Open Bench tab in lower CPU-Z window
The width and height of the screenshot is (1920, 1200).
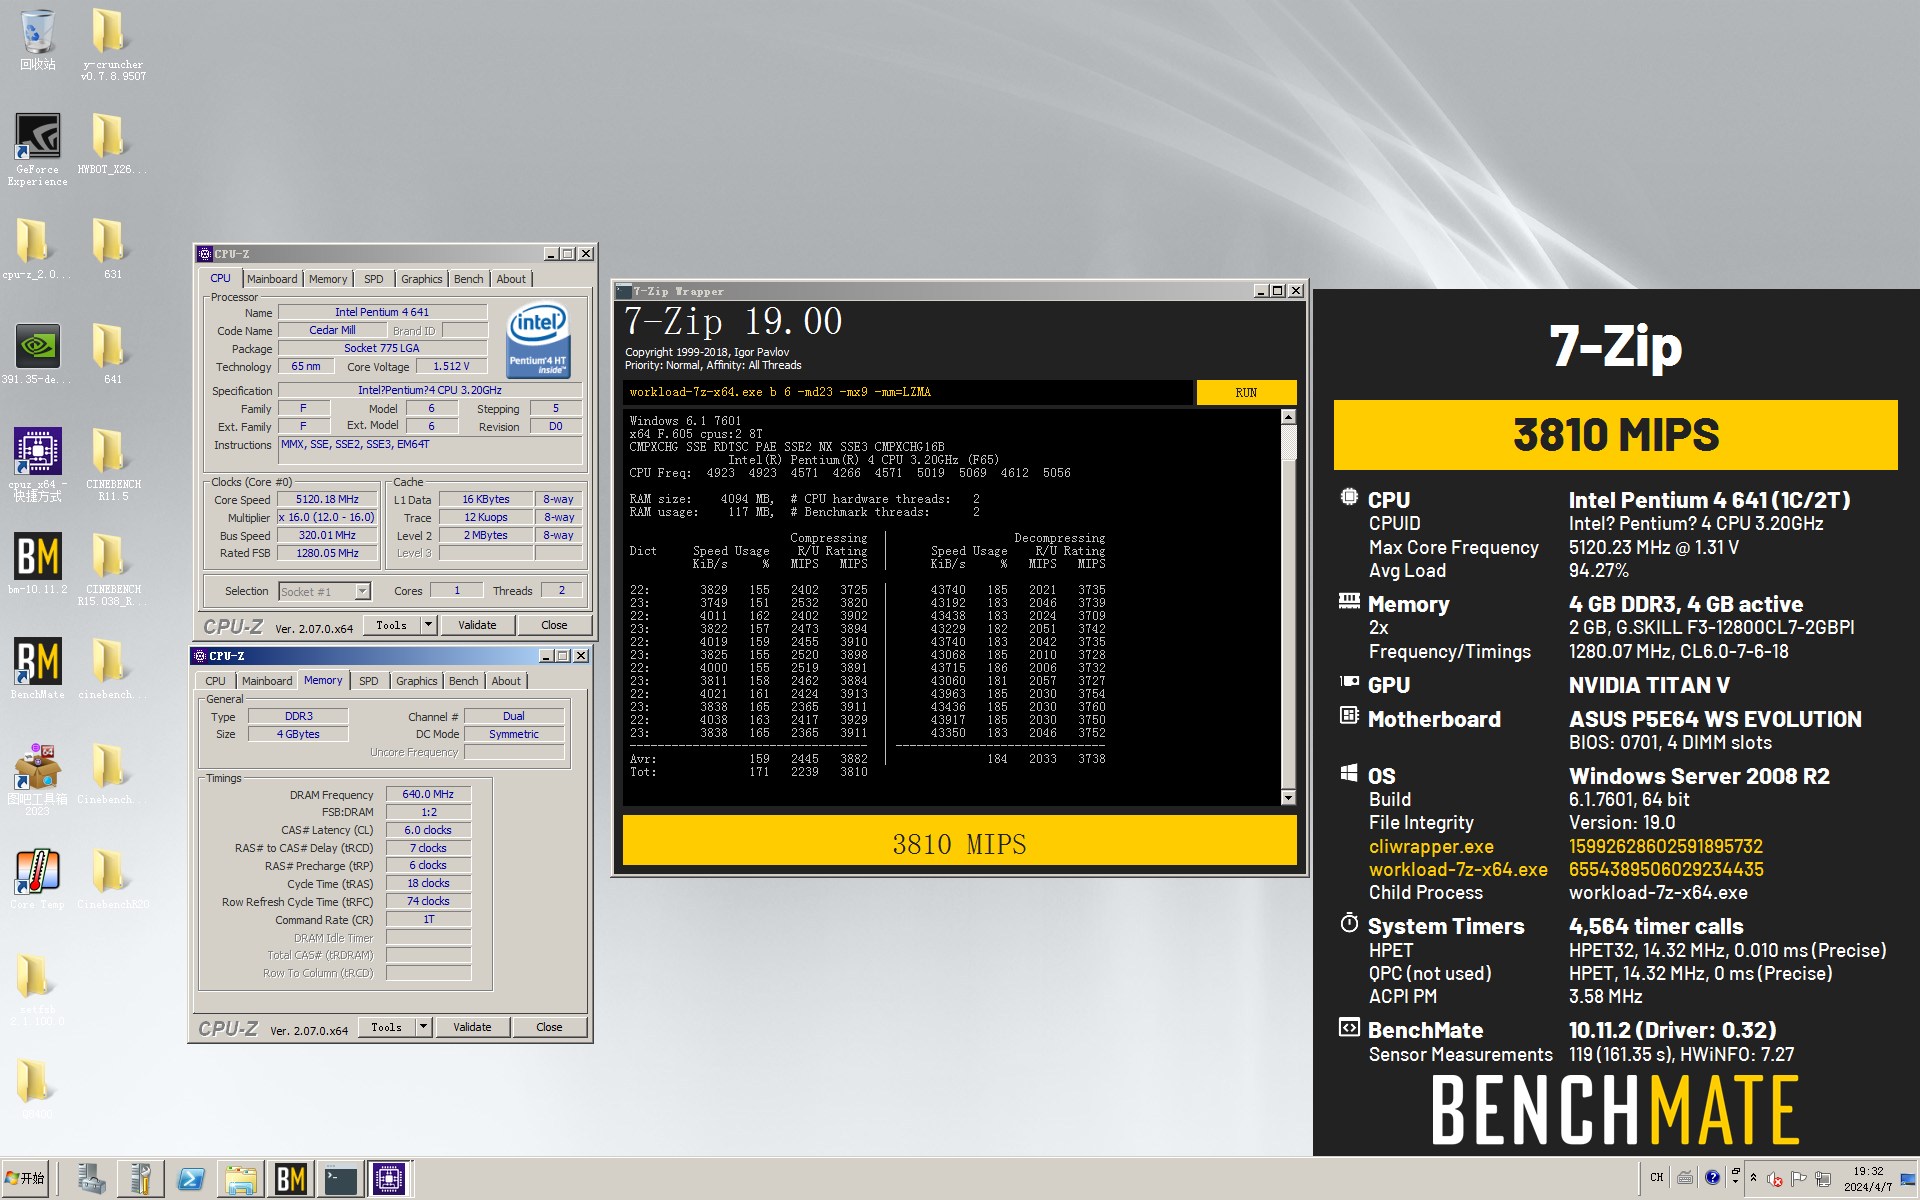pos(463,681)
